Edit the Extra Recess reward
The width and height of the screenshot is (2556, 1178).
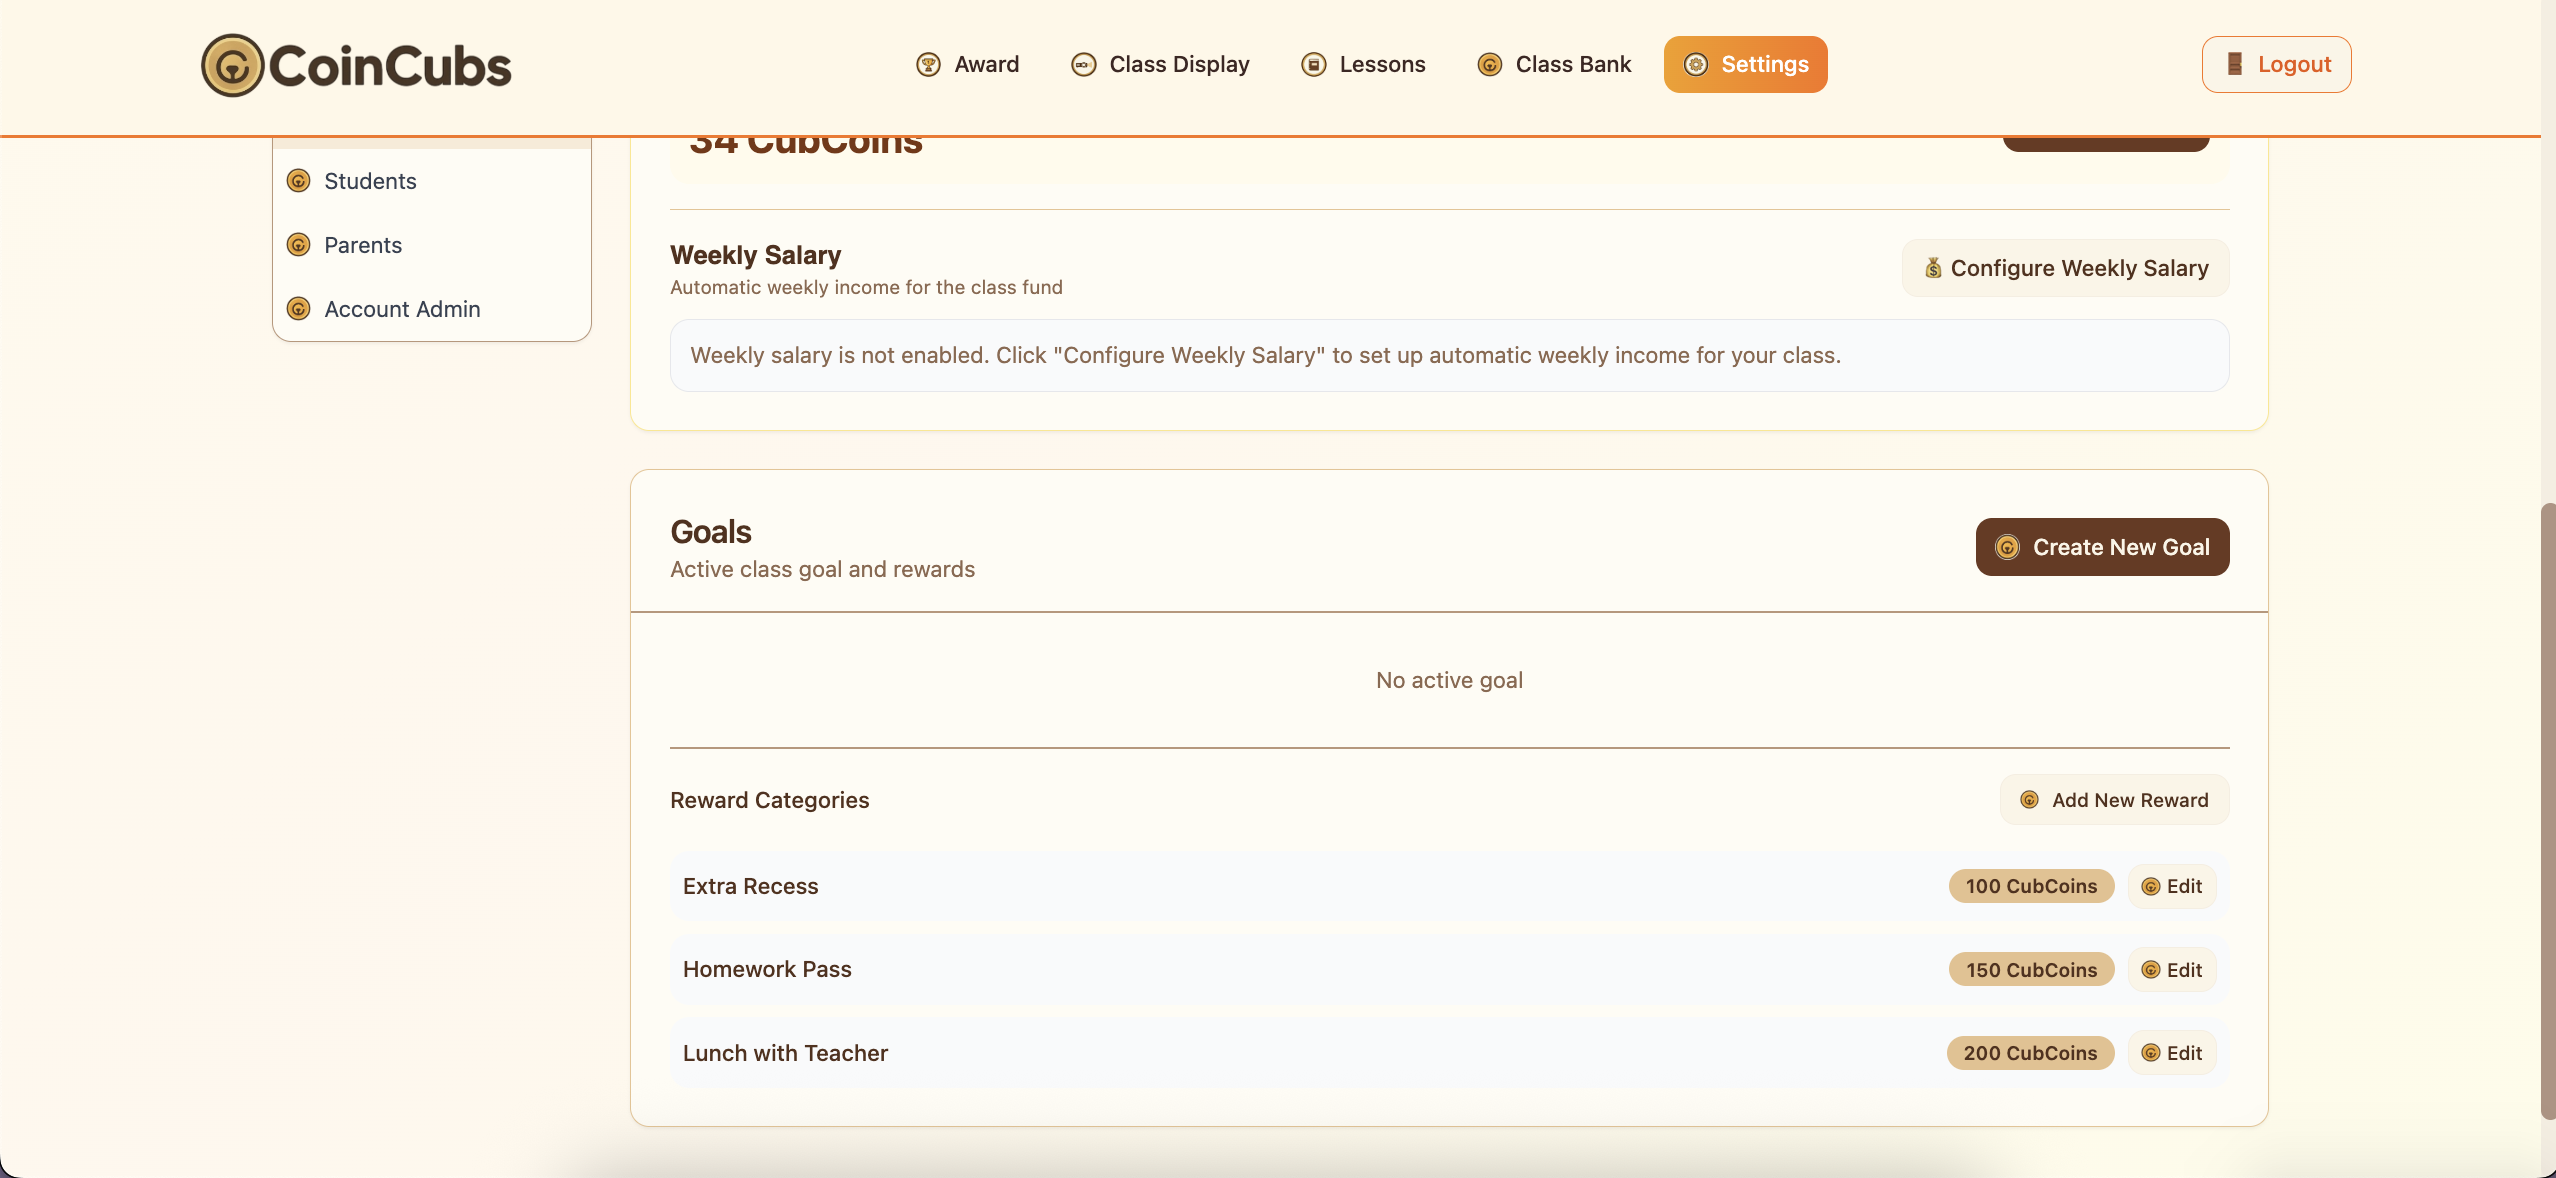pyautogui.click(x=2171, y=887)
